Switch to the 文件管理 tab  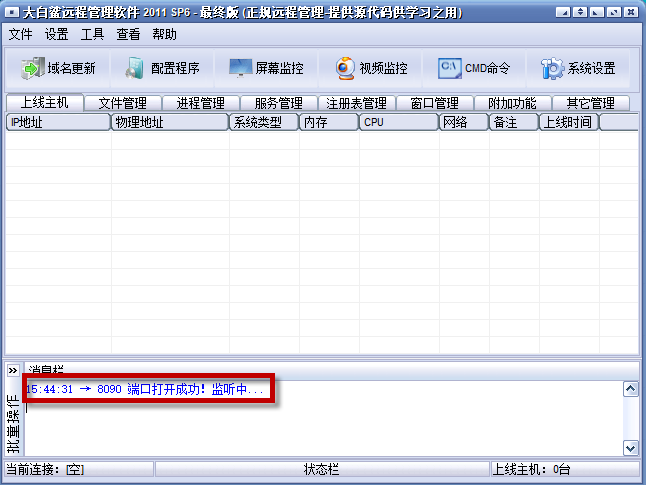click(122, 103)
